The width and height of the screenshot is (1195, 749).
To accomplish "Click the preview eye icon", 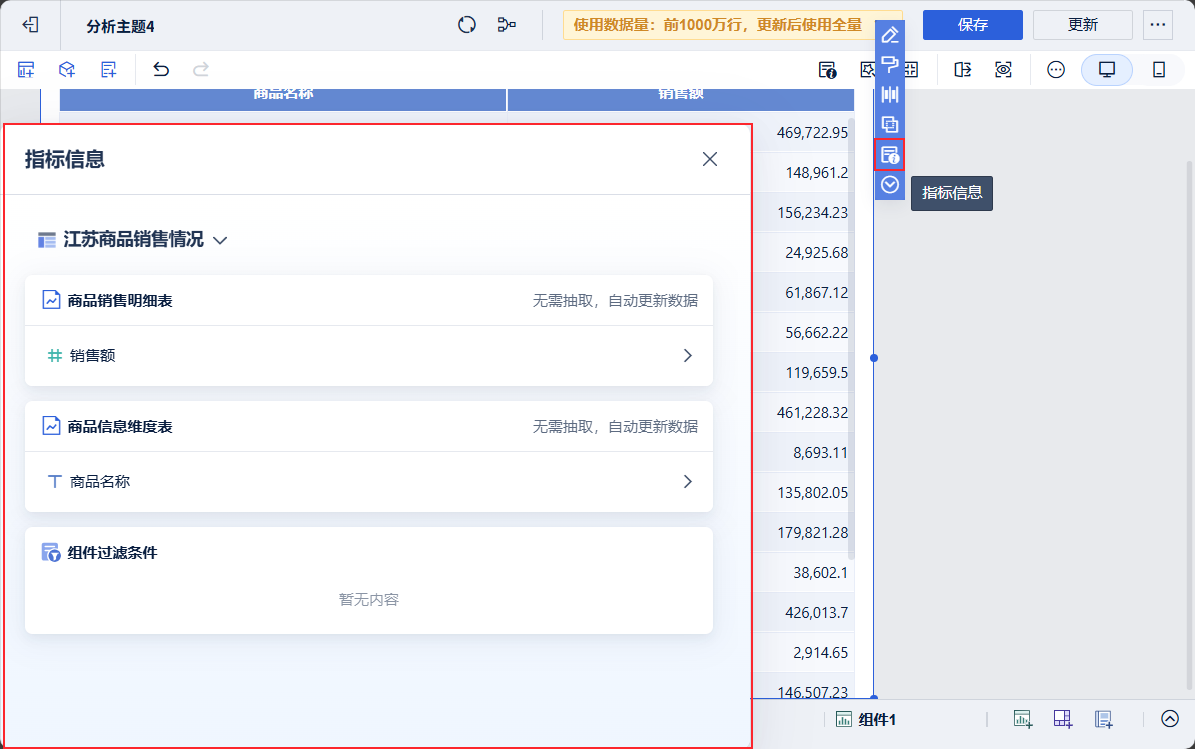I will click(1004, 70).
